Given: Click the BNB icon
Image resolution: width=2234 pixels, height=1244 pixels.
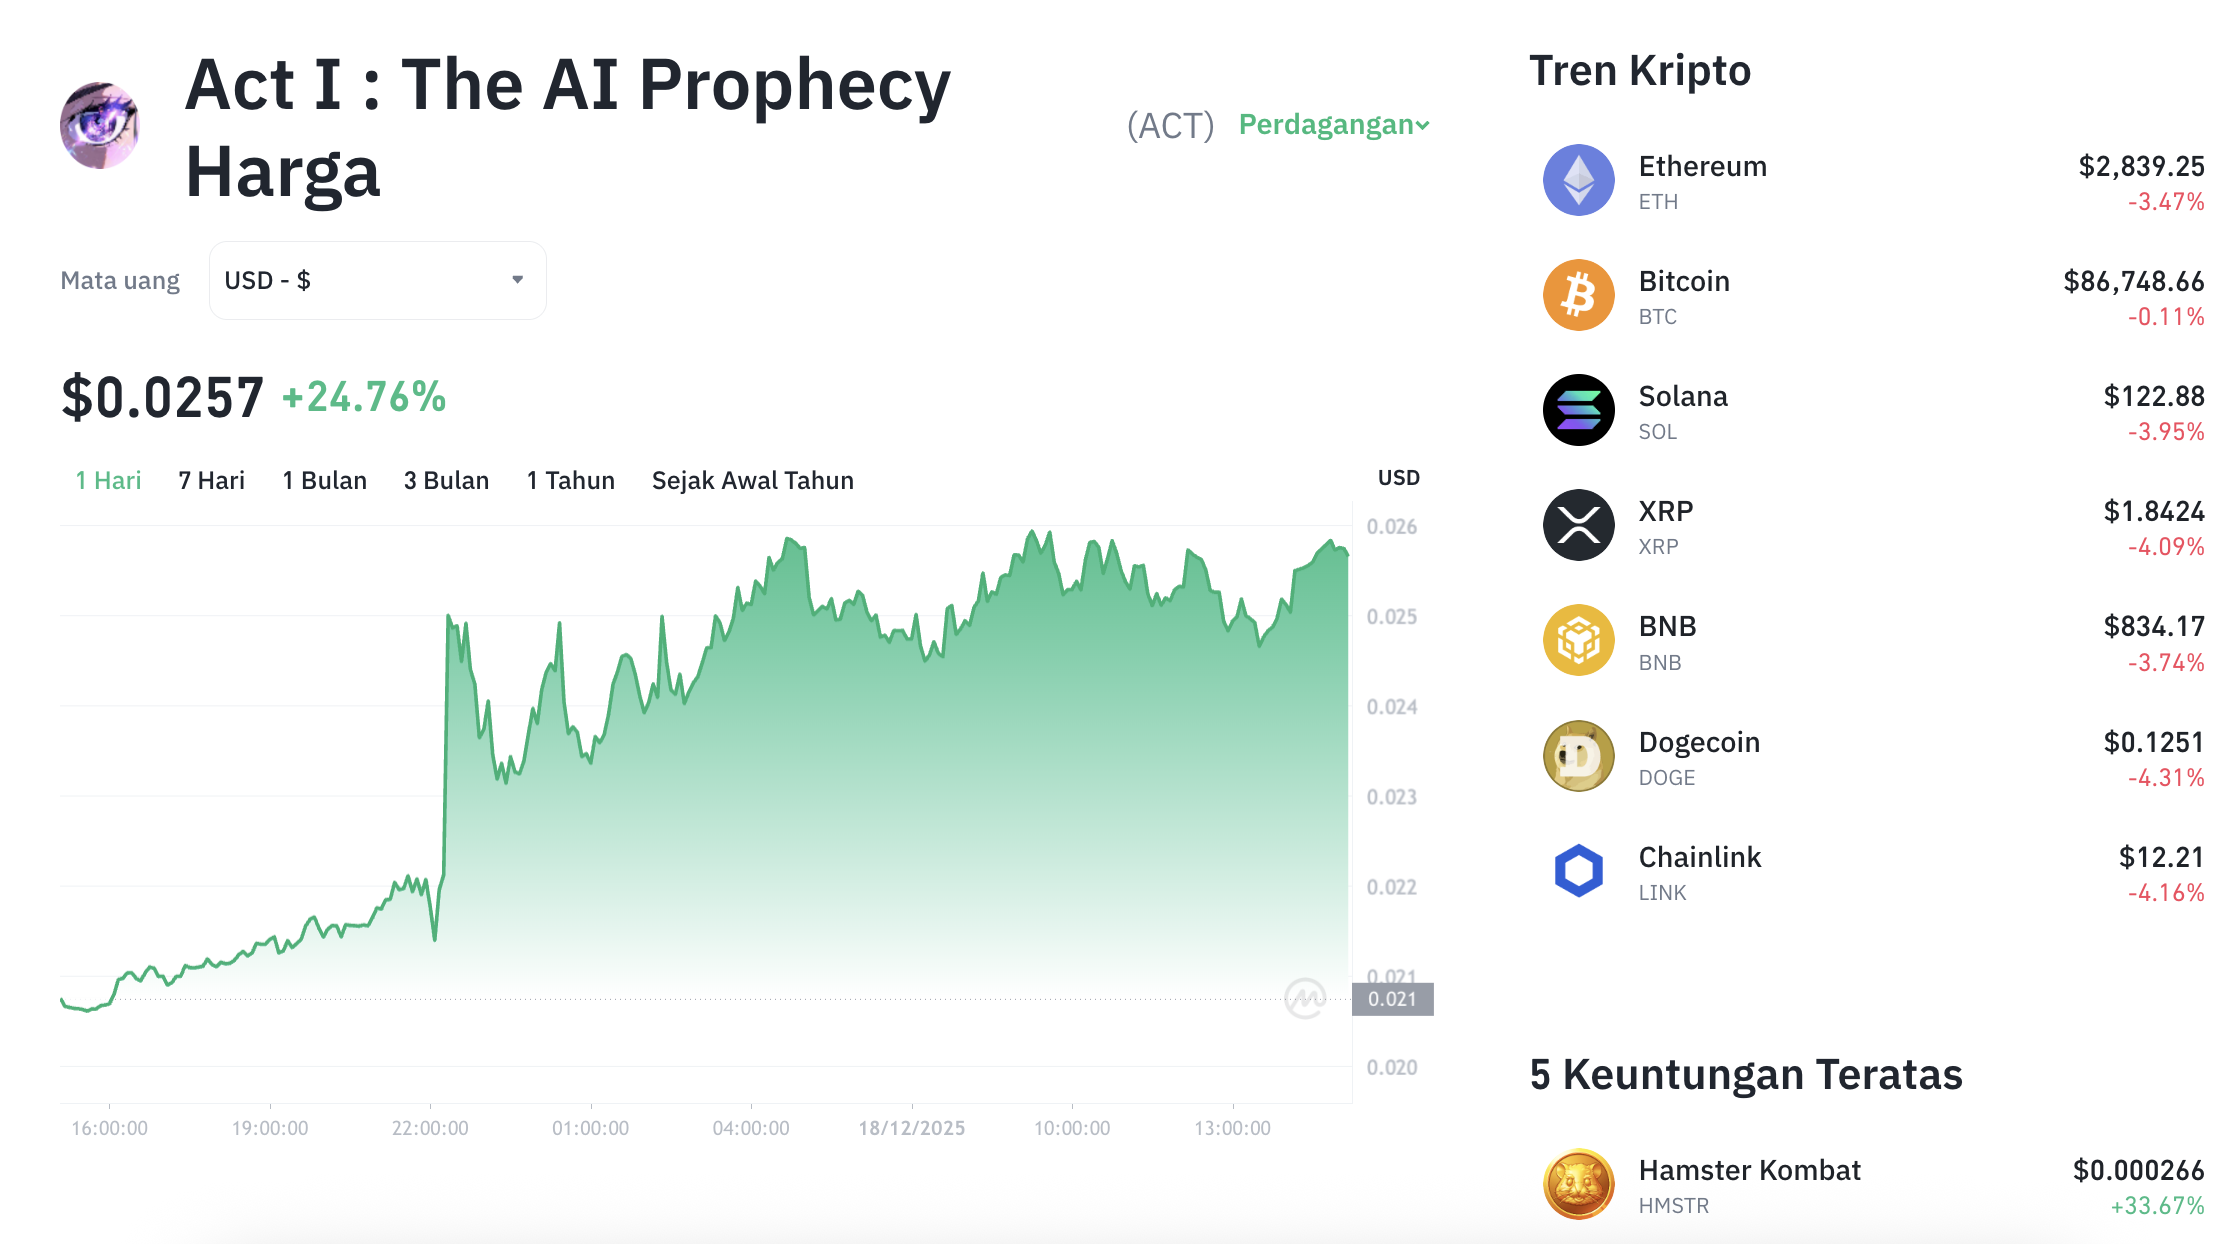Looking at the screenshot, I should (x=1578, y=640).
